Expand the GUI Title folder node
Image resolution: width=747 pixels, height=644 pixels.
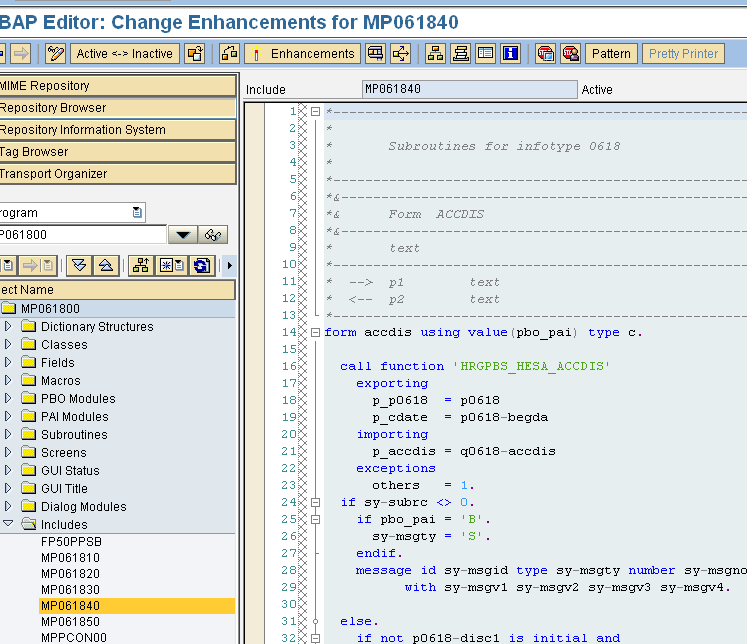tap(8, 488)
